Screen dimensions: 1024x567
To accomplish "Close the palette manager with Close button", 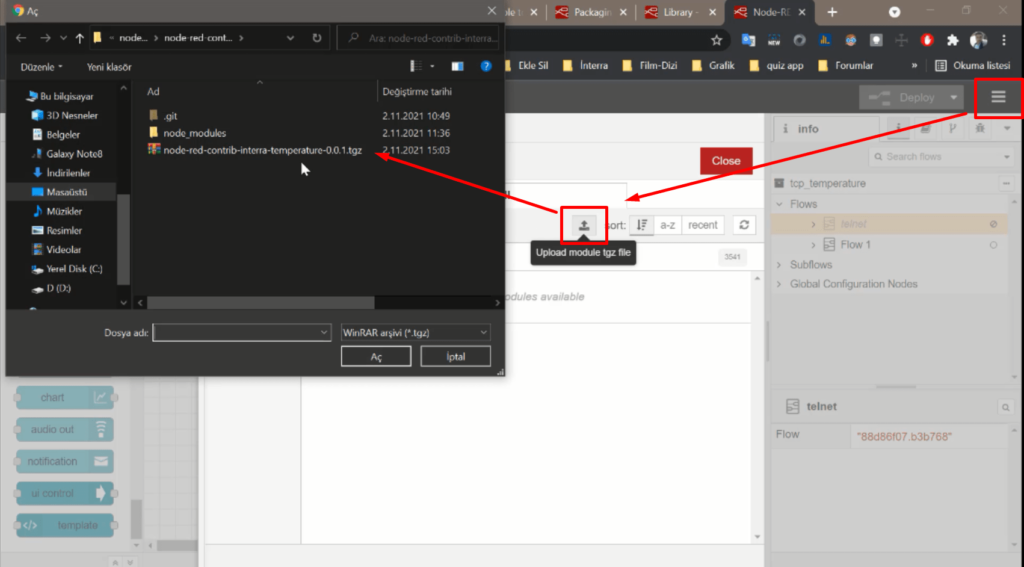I will point(726,161).
